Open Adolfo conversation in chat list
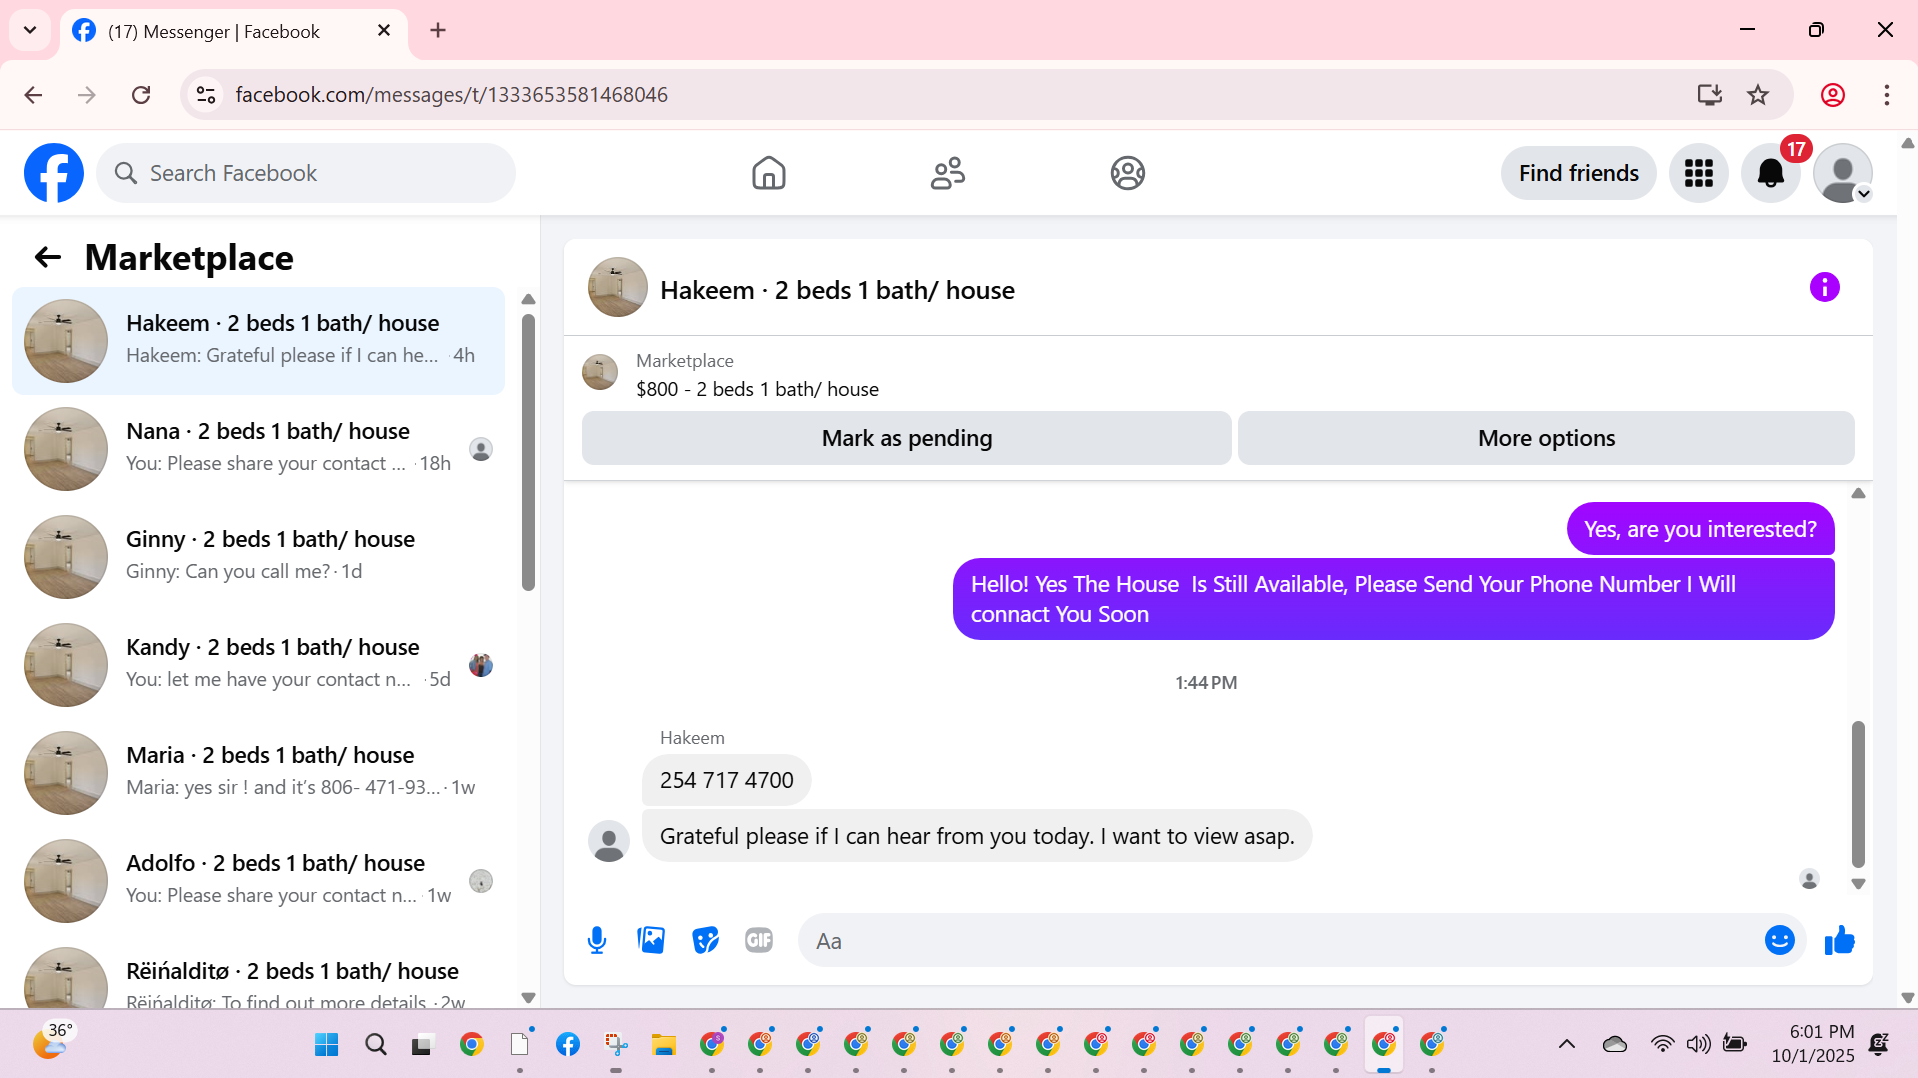Screen dimensions: 1918x1078 258,881
